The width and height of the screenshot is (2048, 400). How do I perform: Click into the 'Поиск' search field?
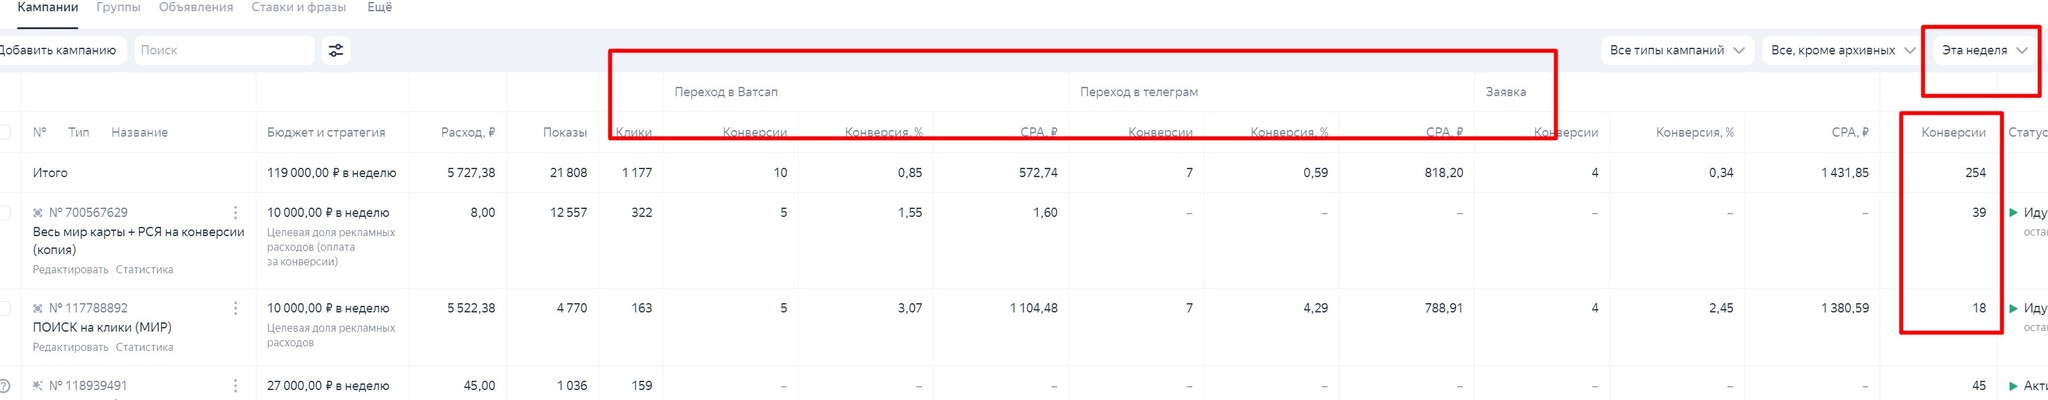[x=224, y=50]
